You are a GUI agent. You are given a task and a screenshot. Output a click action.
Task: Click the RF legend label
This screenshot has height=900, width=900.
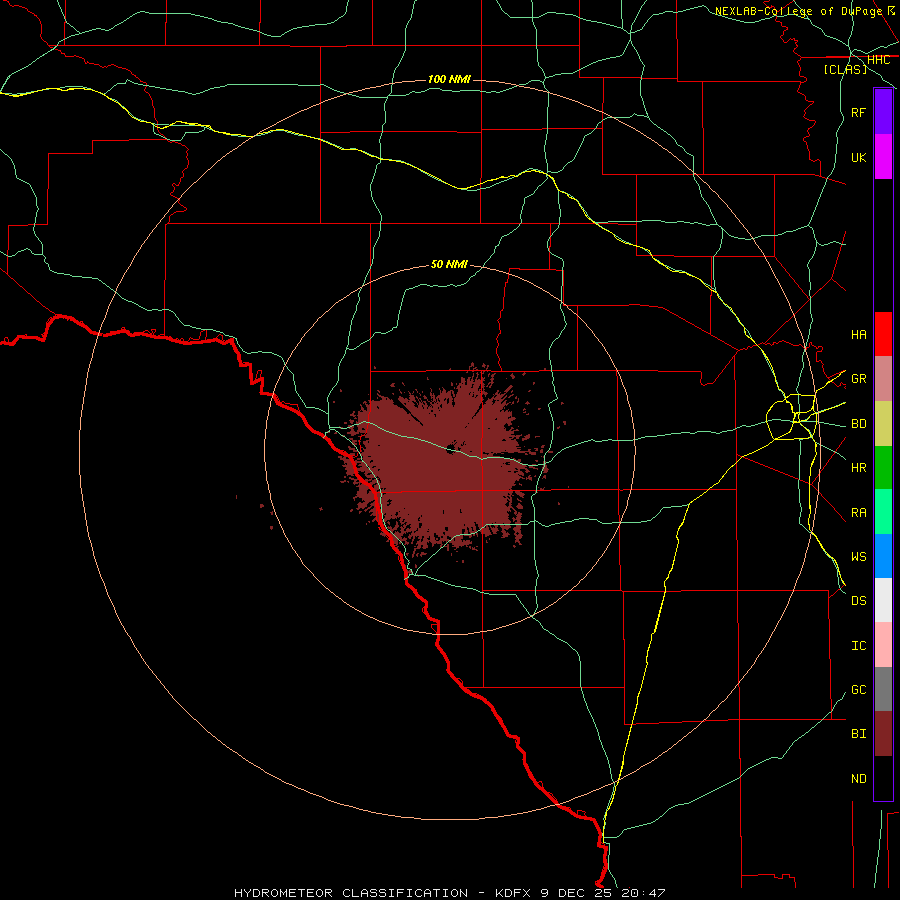coord(858,112)
